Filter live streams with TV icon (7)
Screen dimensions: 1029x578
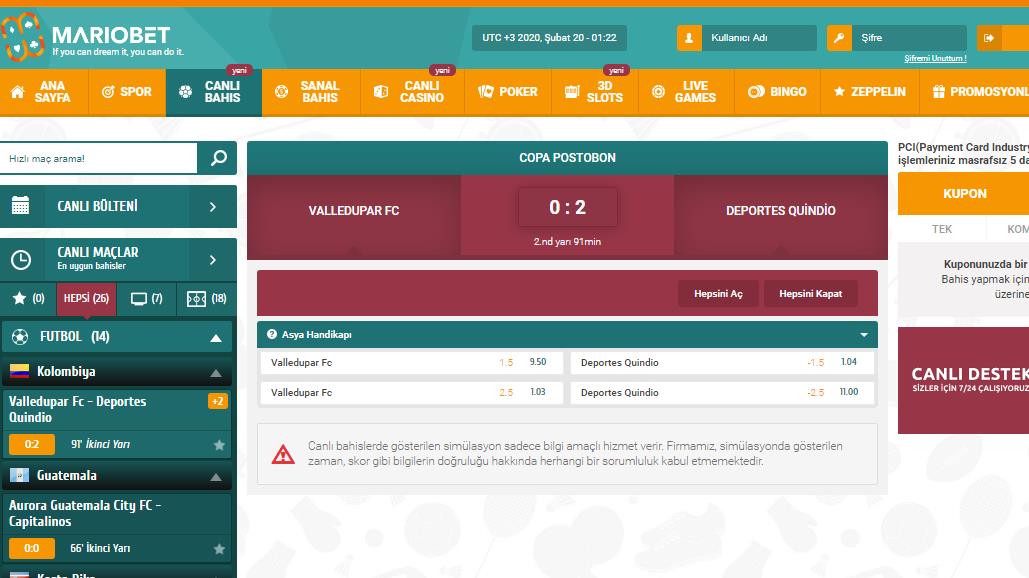147,299
